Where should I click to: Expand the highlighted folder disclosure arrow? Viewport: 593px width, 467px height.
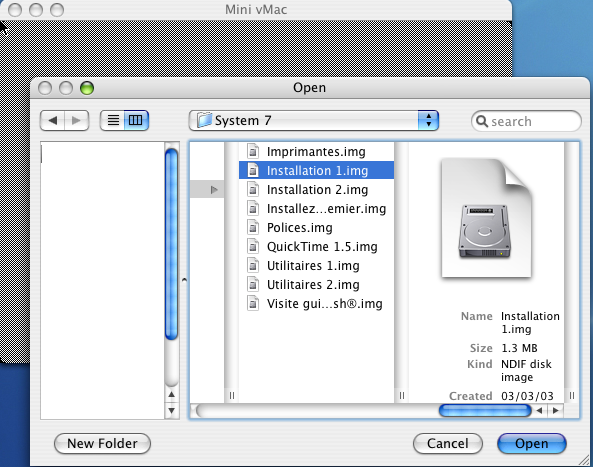214,189
